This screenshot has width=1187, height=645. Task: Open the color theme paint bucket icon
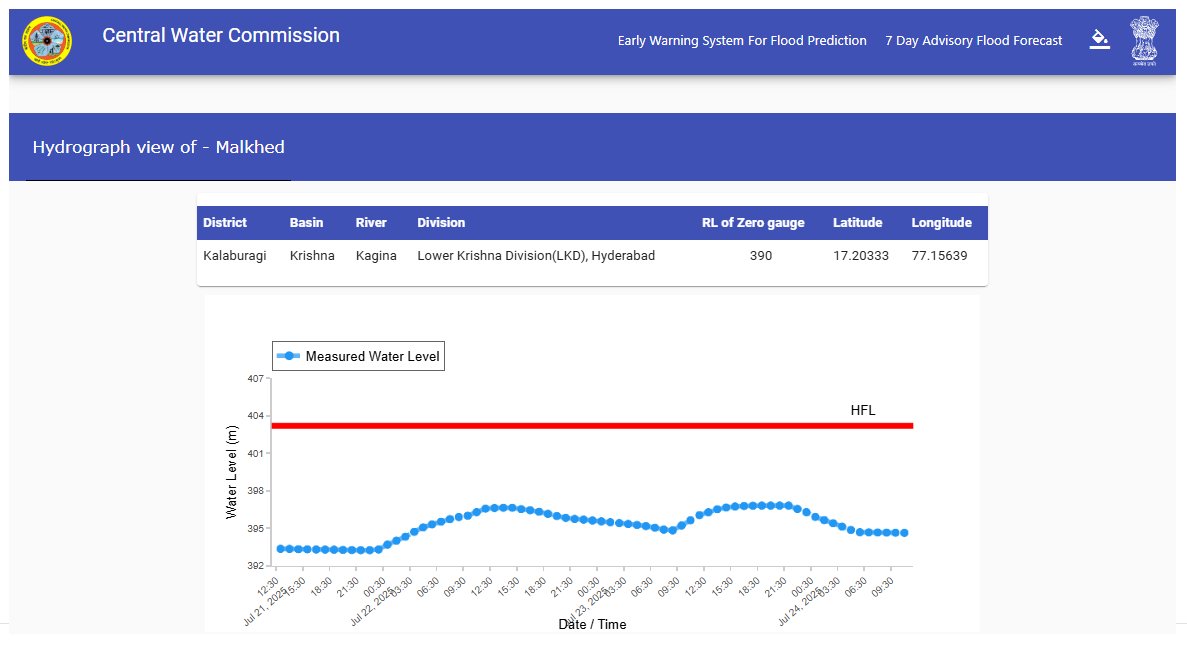point(1099,39)
